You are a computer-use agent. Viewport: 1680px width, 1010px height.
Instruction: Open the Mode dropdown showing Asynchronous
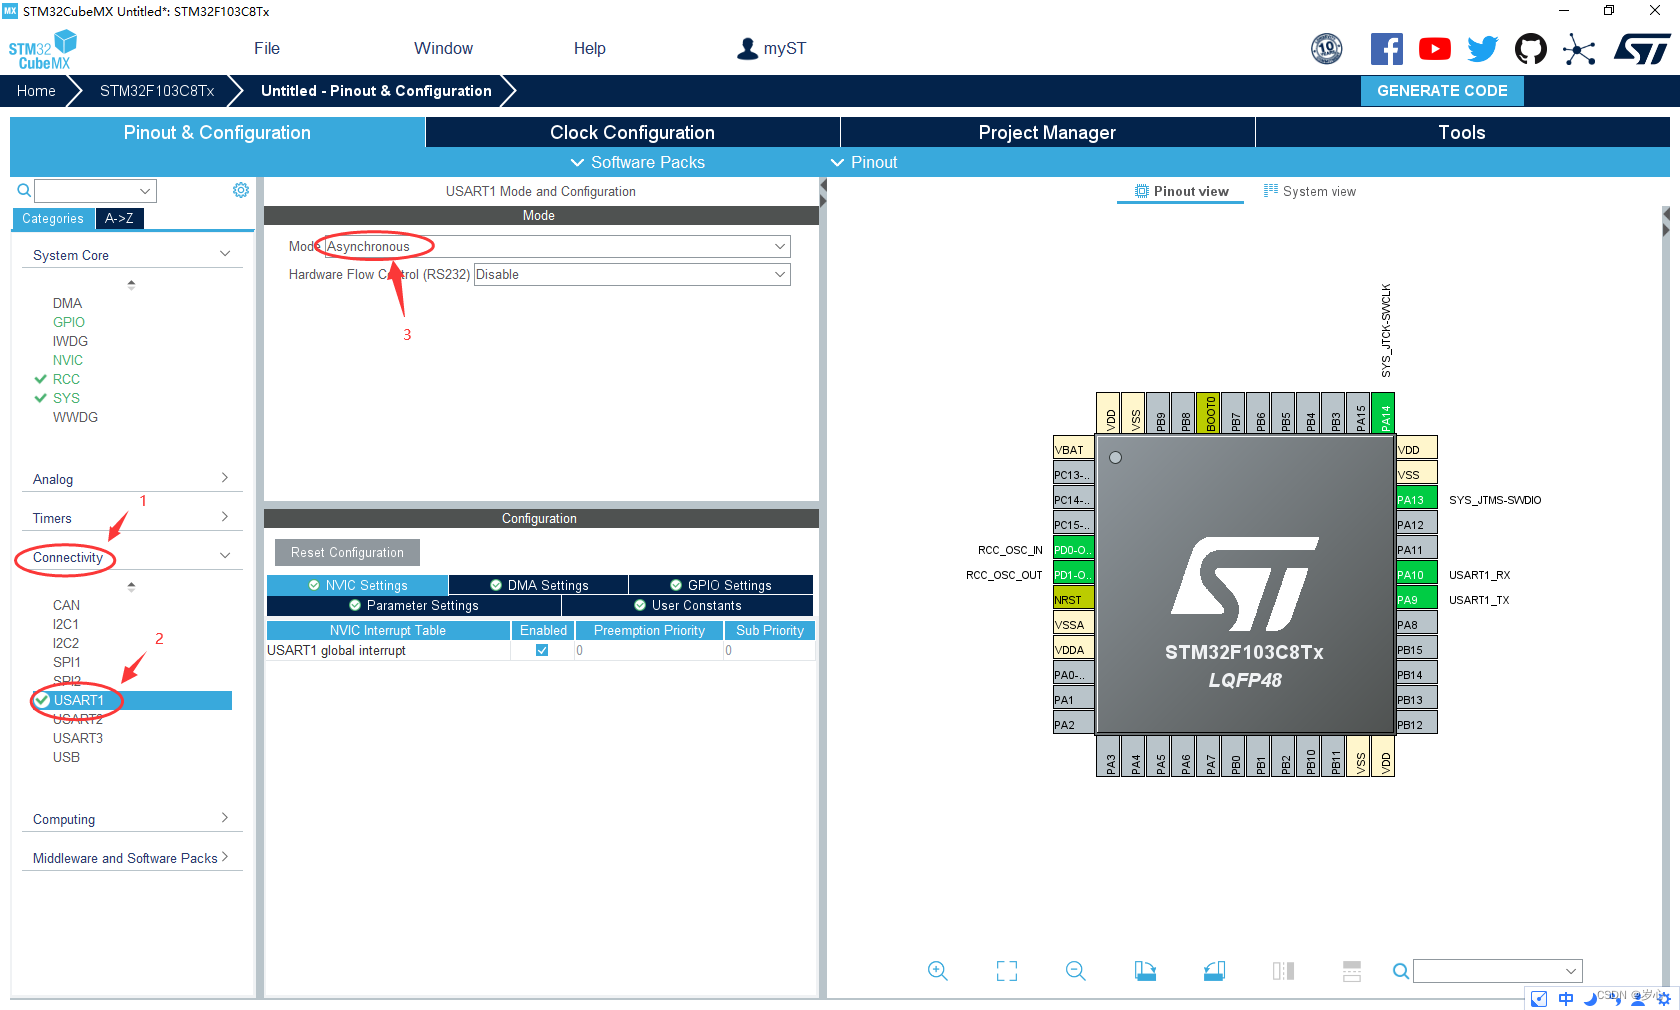tap(557, 246)
